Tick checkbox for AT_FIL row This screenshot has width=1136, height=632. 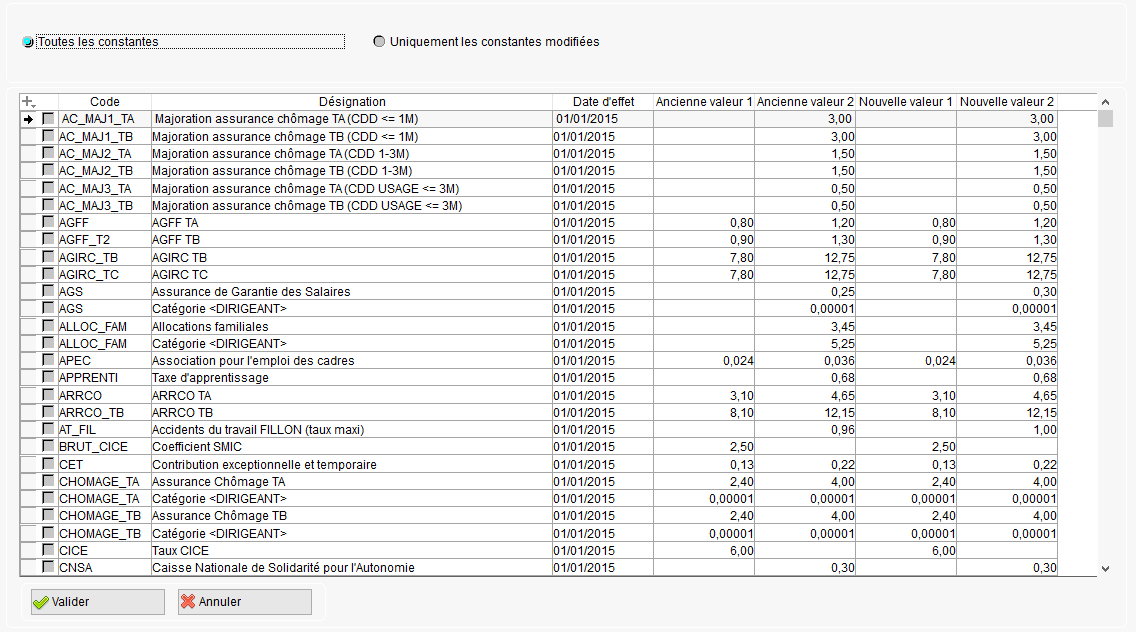[48, 428]
